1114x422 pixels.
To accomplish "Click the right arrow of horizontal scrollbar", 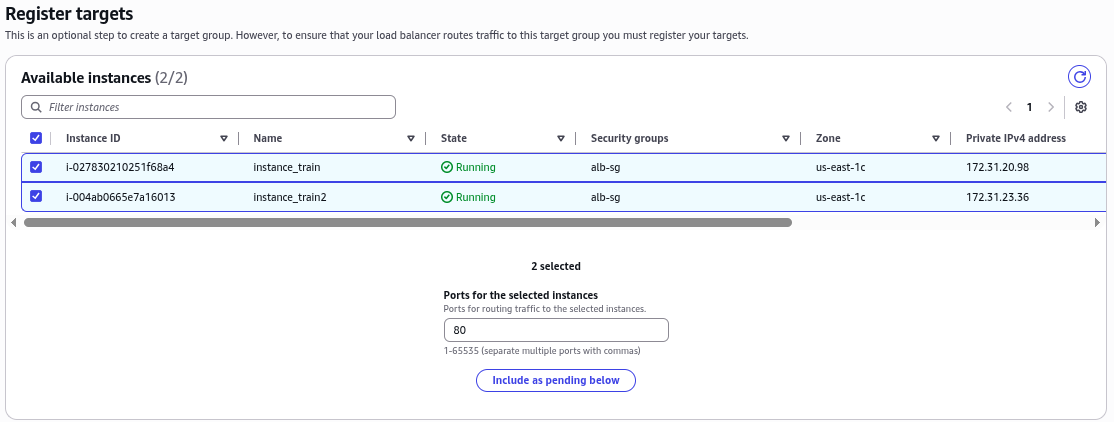I will [x=1098, y=222].
